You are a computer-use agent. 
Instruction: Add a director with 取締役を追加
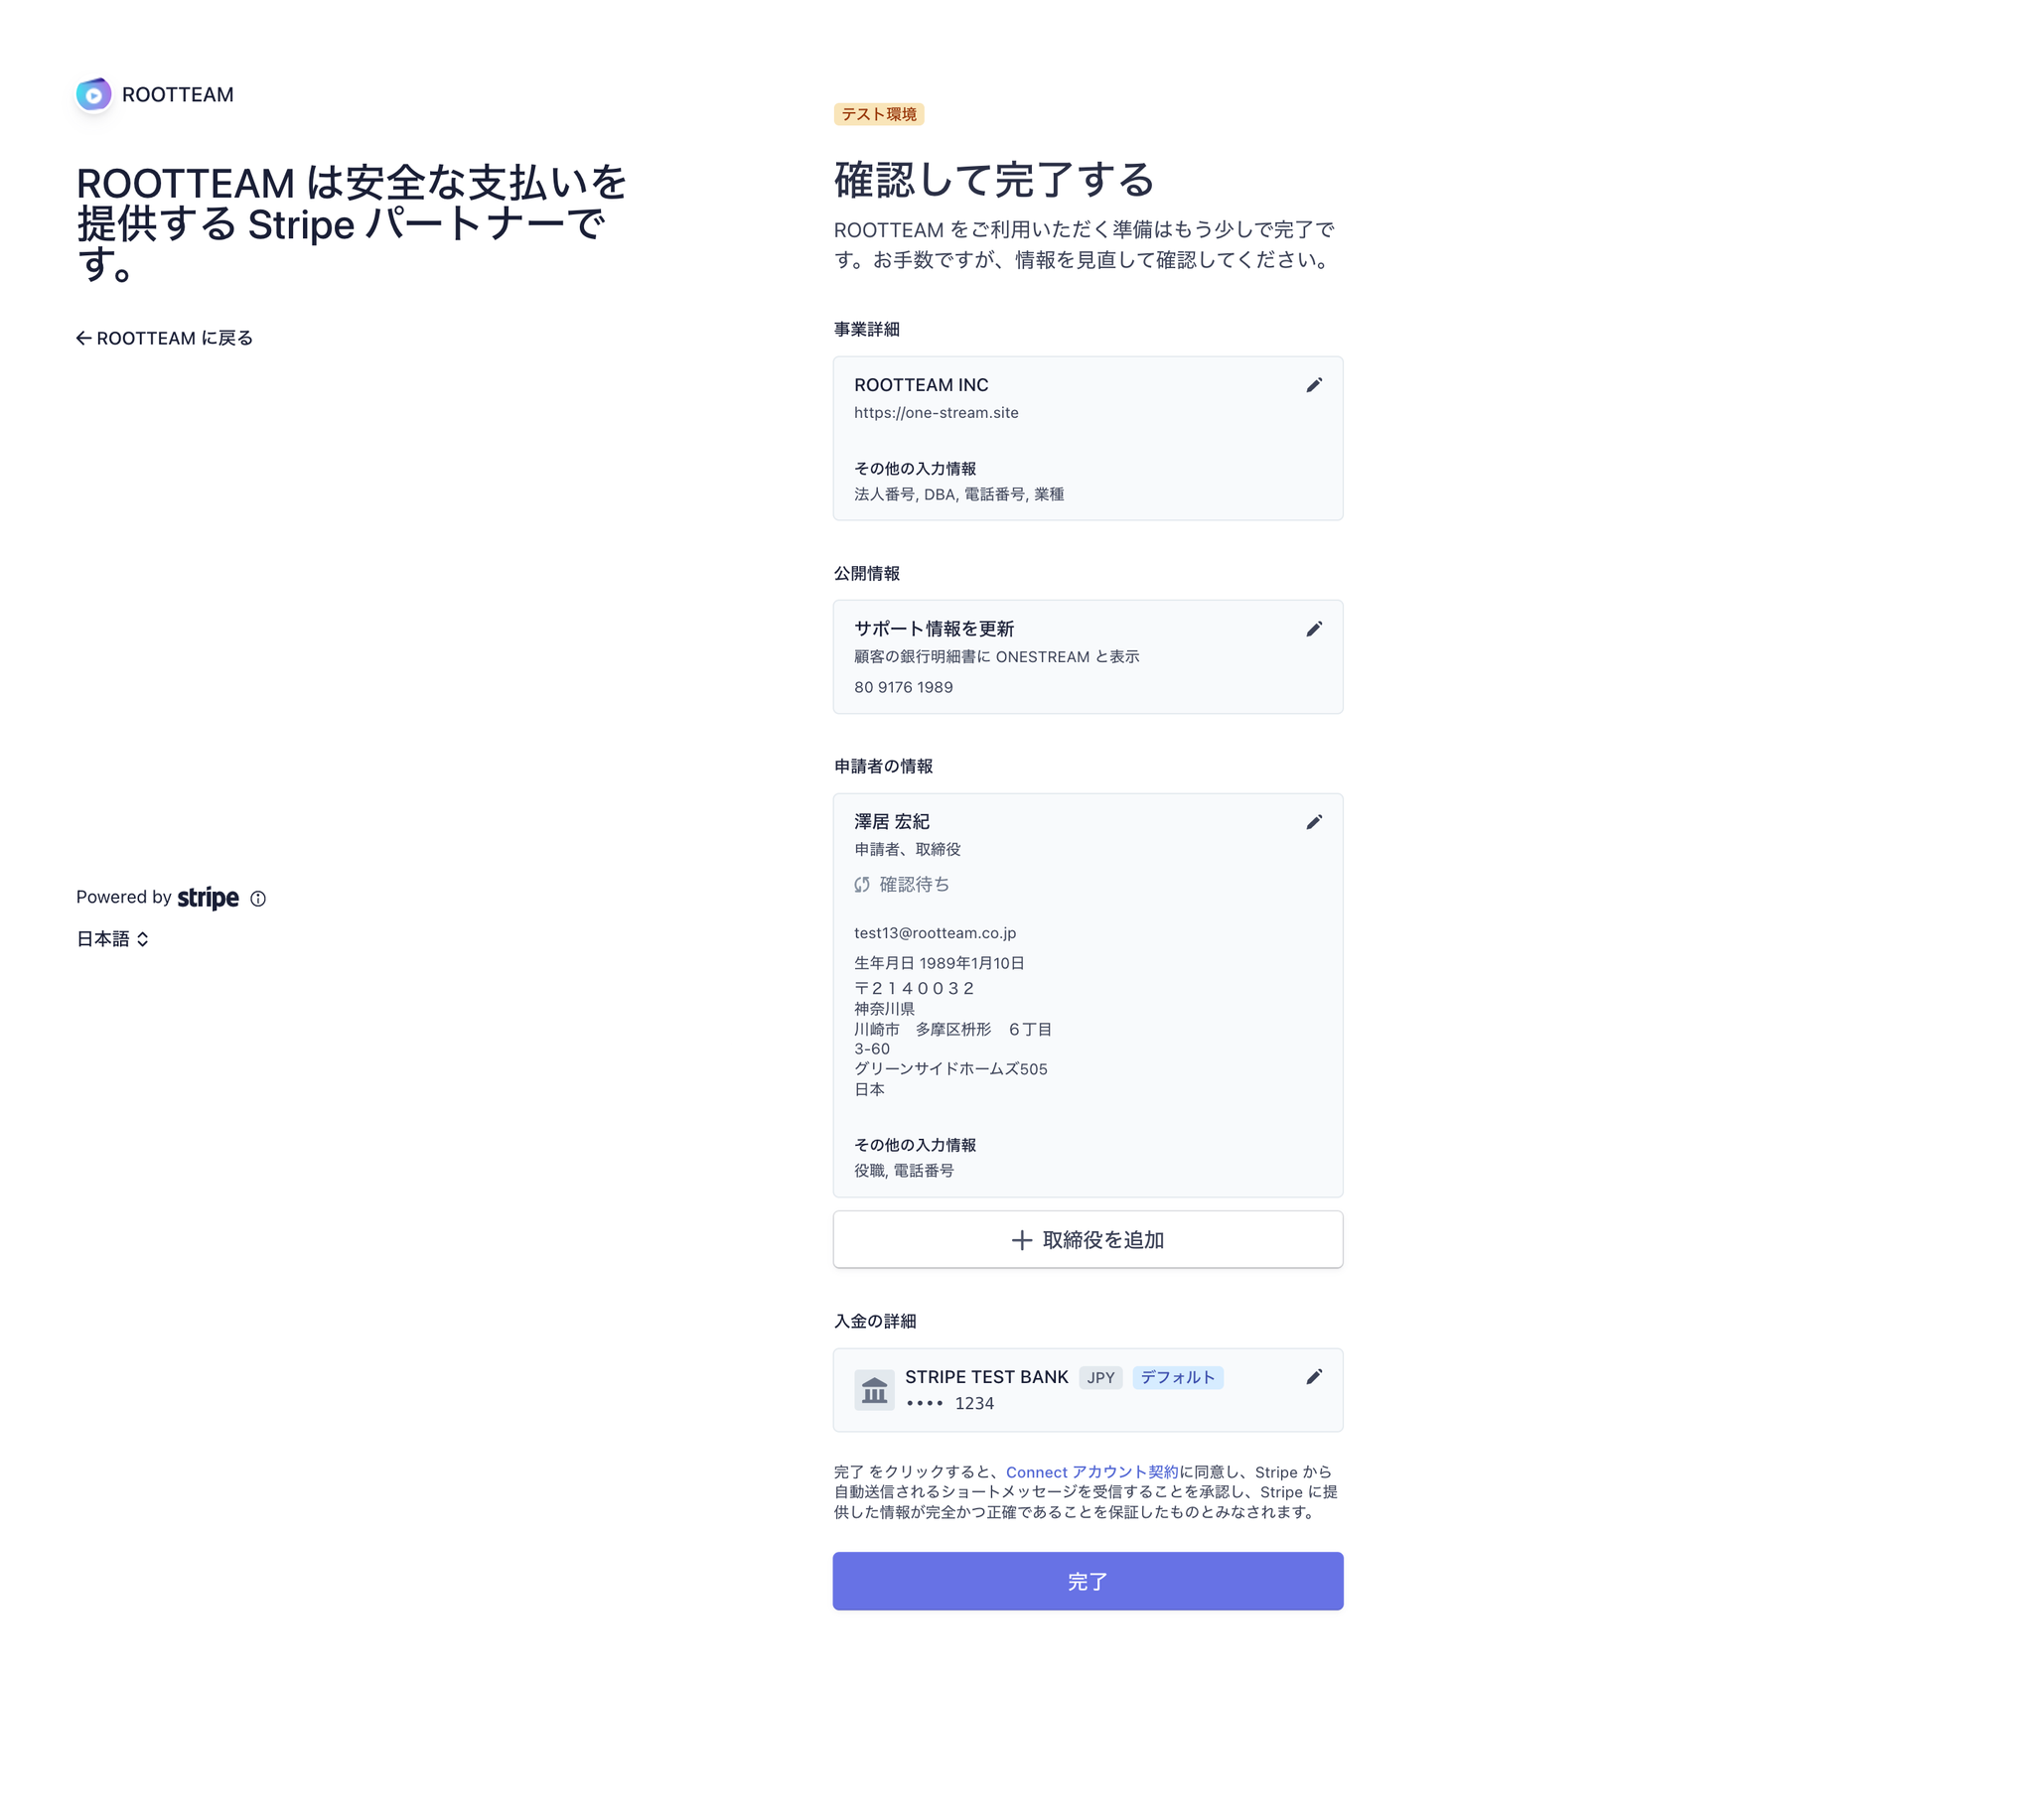1087,1239
